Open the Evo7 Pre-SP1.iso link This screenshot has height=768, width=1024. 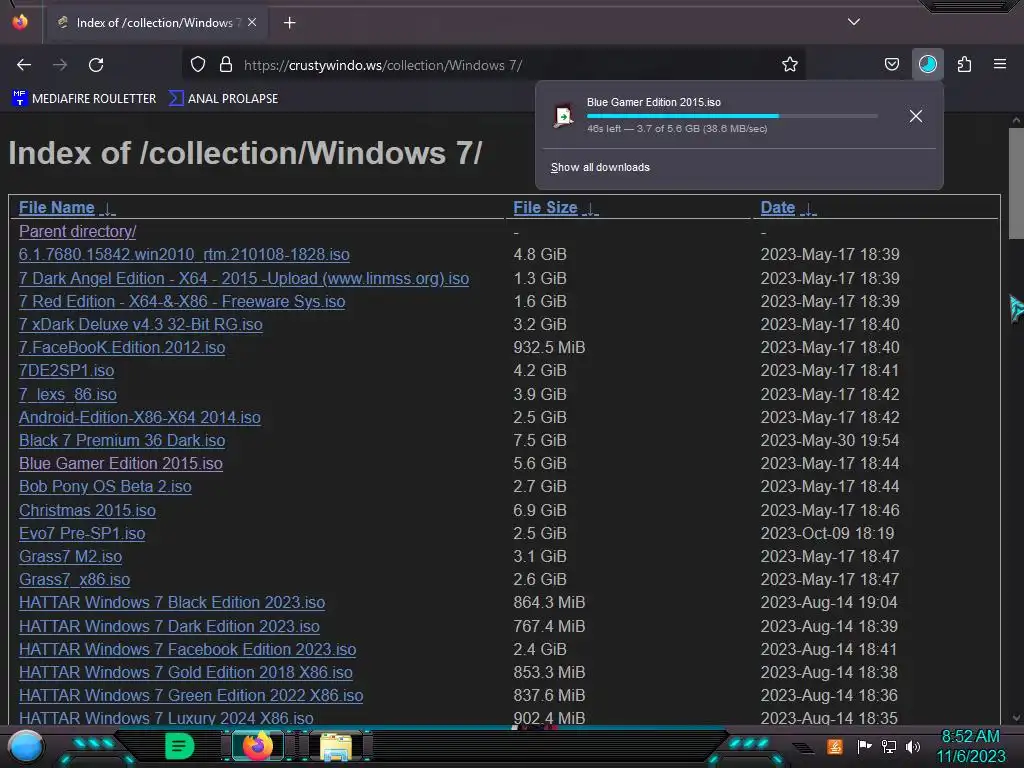click(82, 534)
